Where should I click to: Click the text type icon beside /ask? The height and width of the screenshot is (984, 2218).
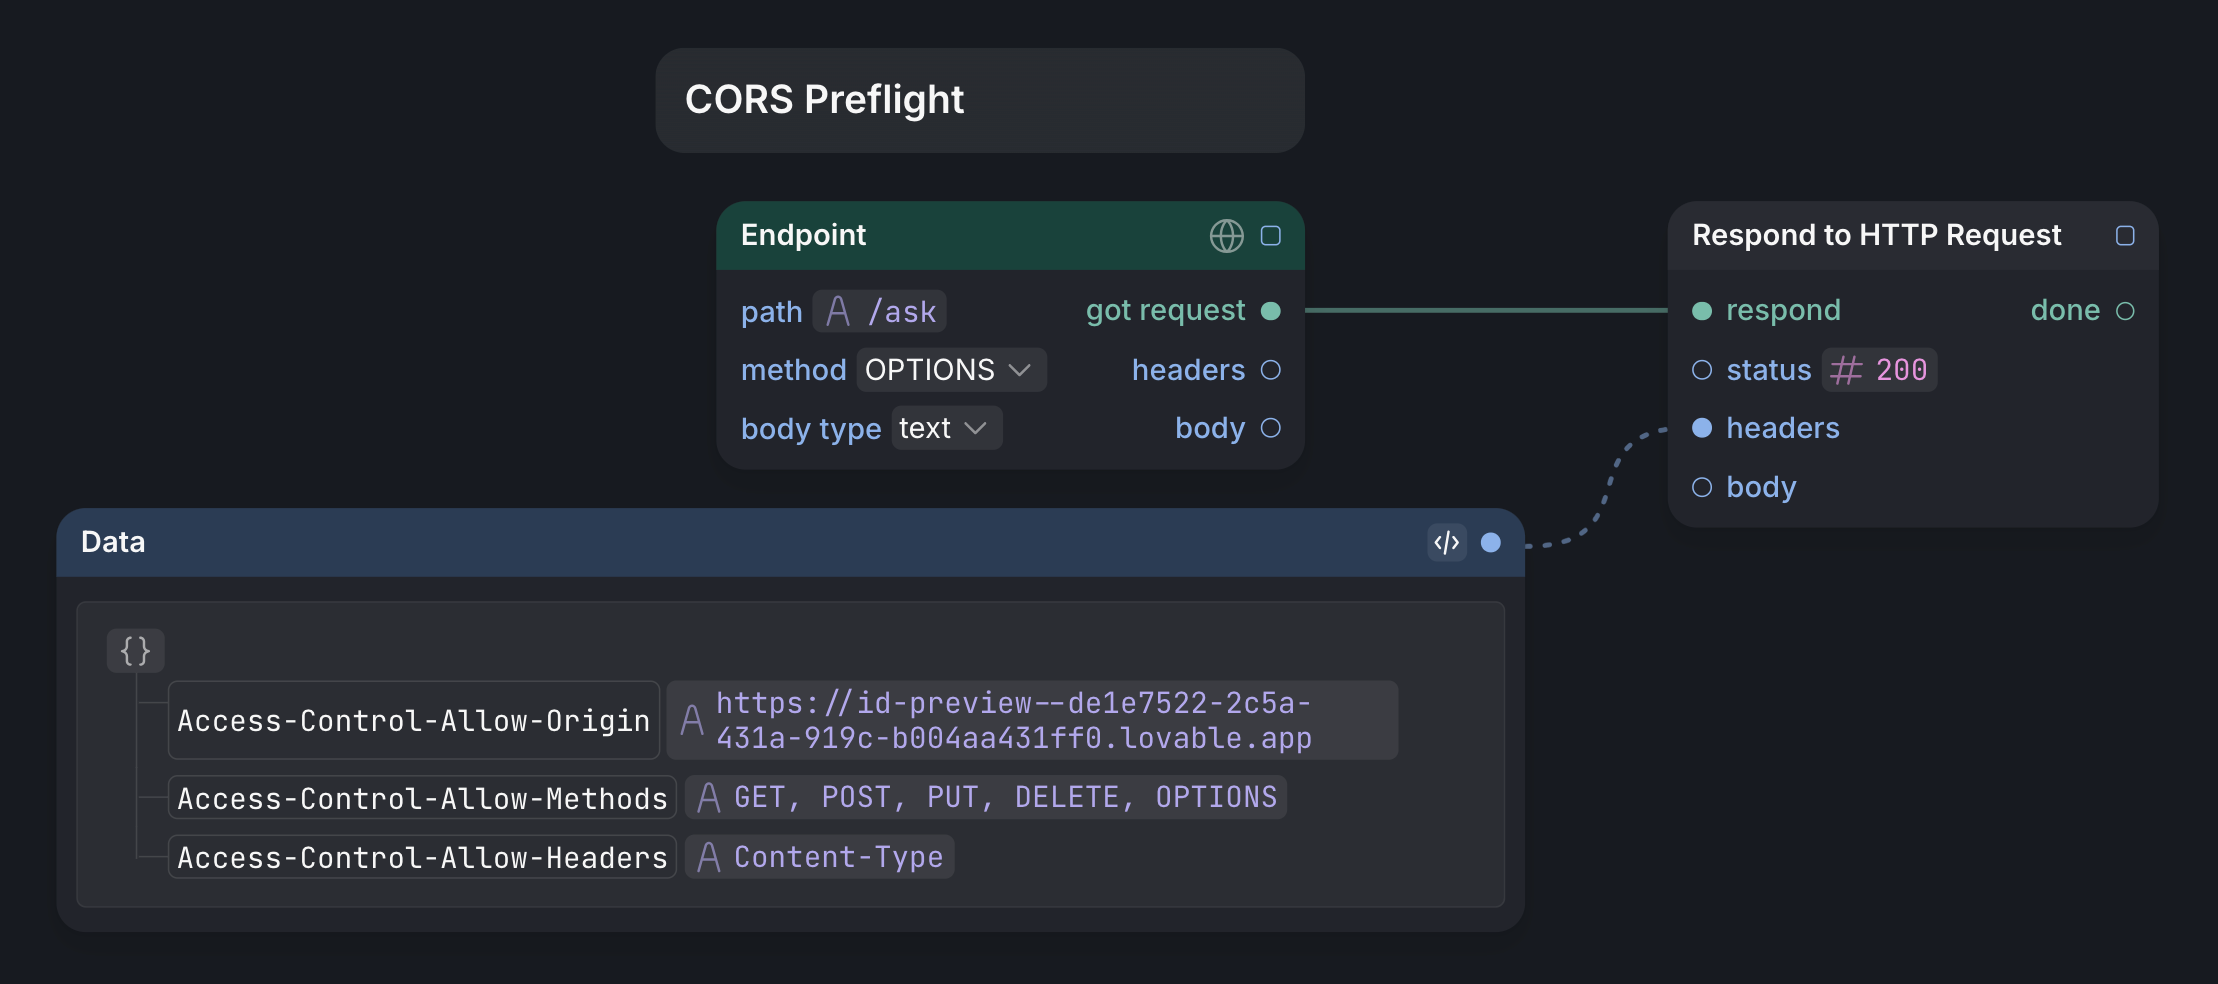click(838, 311)
